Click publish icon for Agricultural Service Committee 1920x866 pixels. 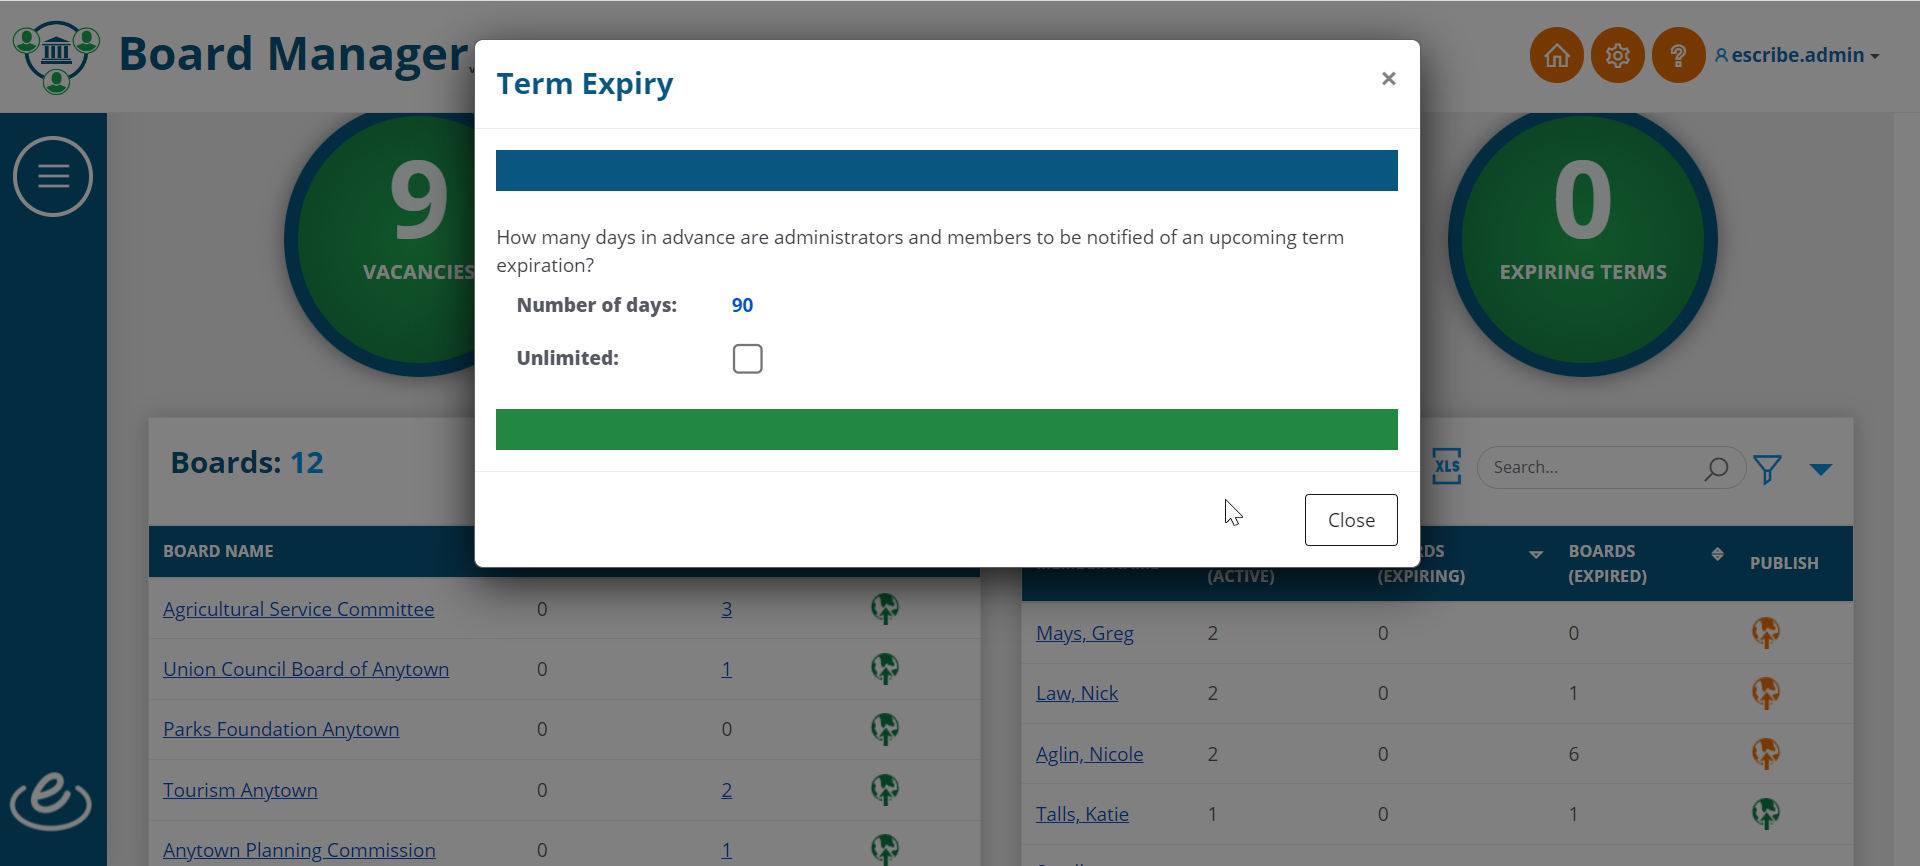(x=884, y=608)
